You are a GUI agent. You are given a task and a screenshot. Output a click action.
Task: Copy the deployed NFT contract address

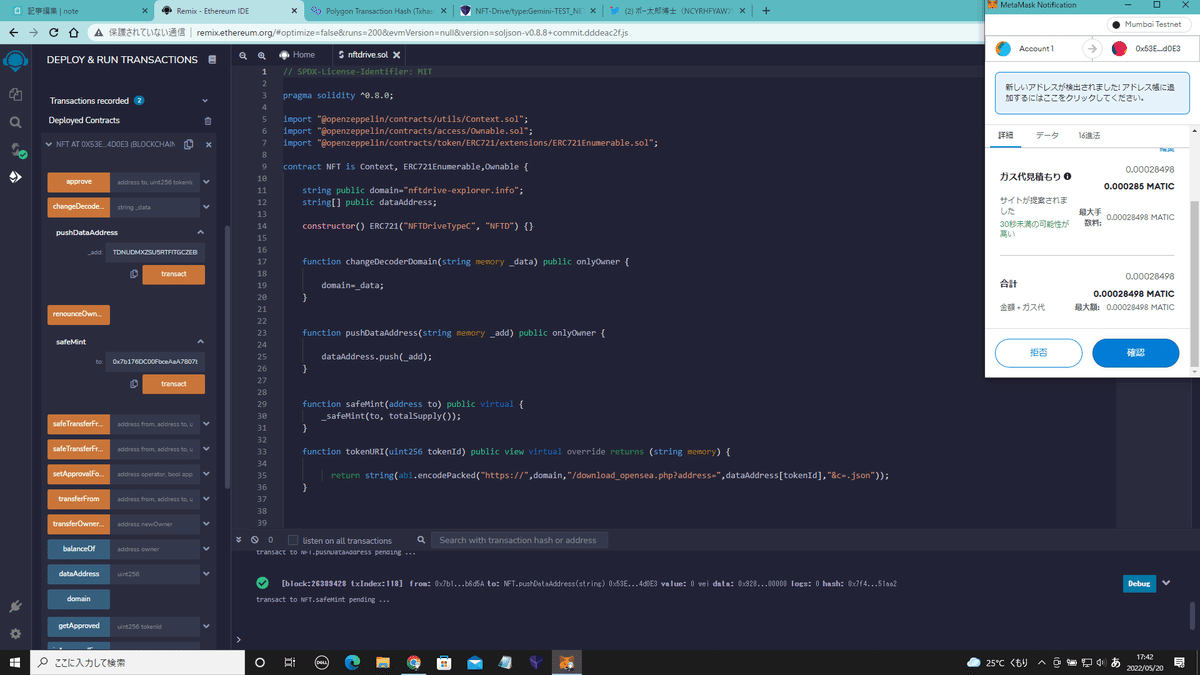pos(187,144)
